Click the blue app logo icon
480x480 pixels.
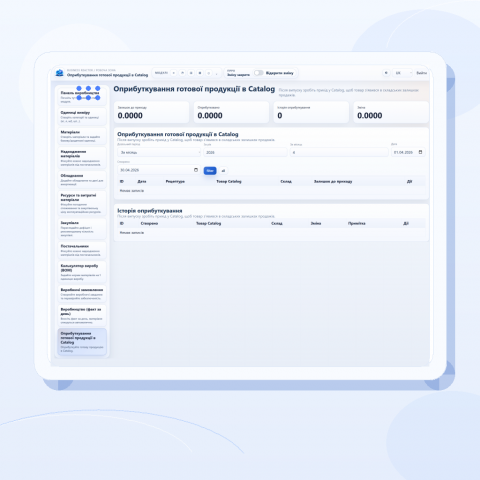point(59,73)
